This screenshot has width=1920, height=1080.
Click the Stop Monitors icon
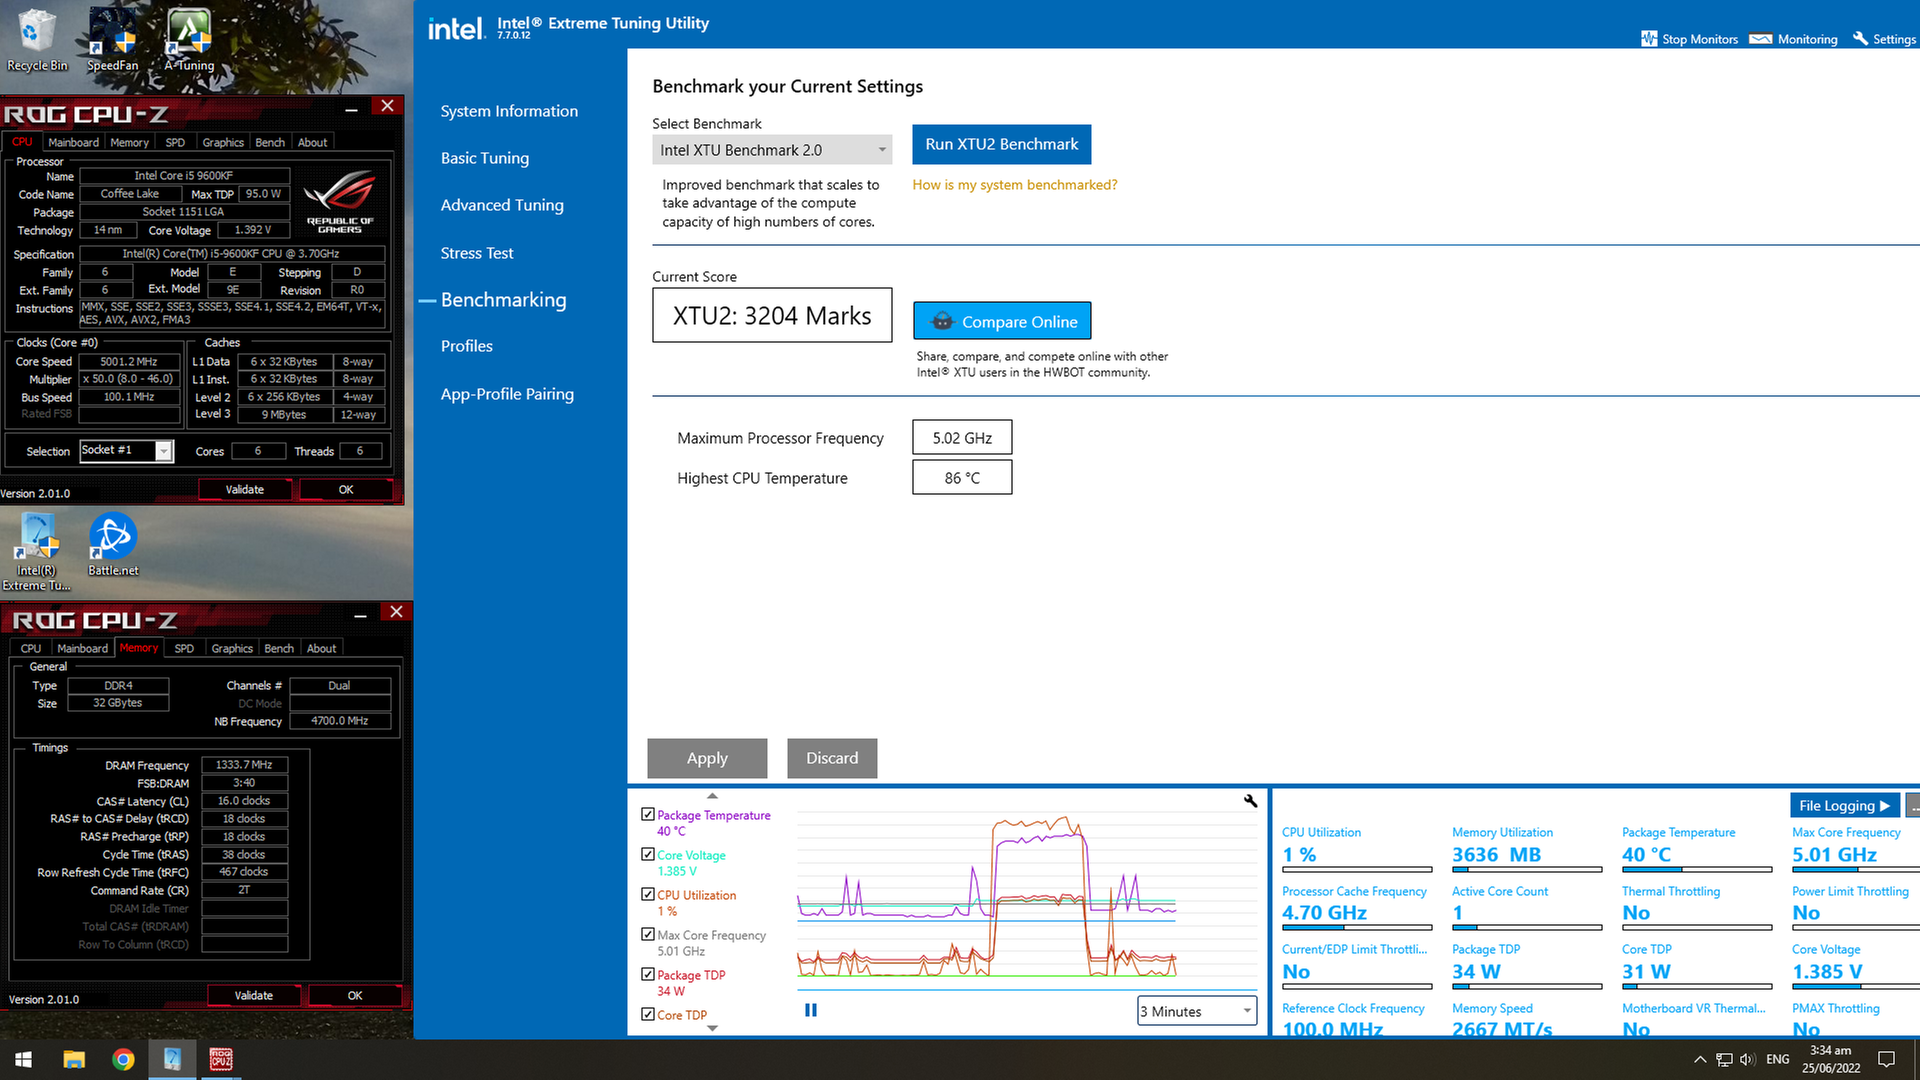(x=1649, y=39)
